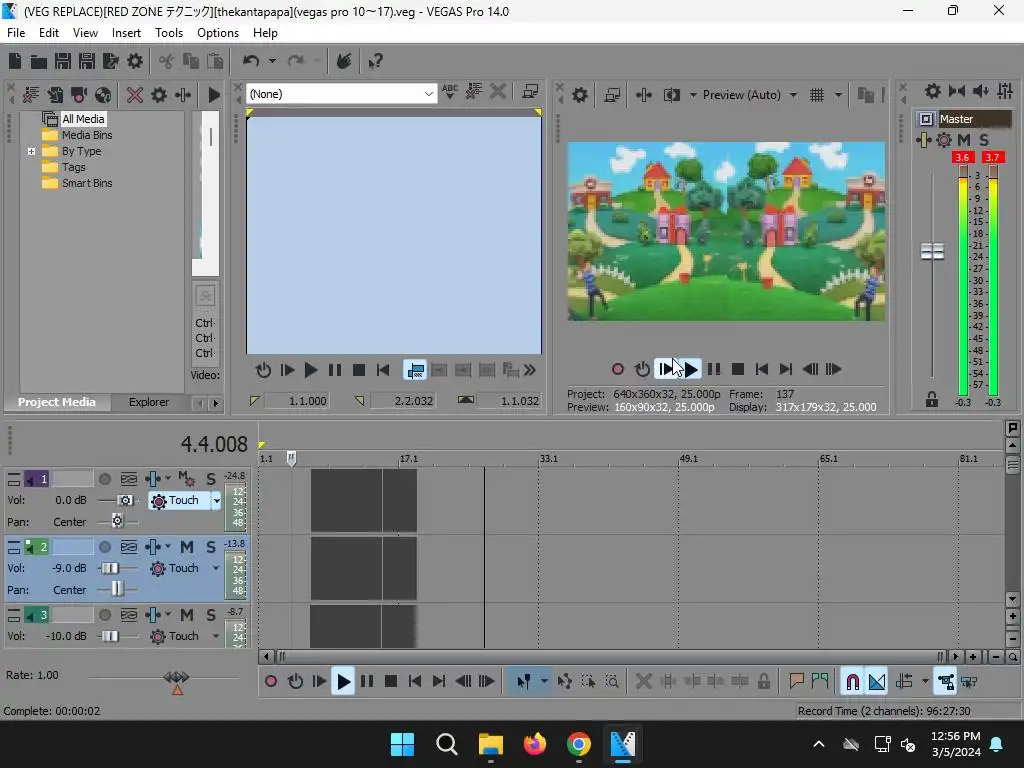Viewport: 1024px width, 768px height.
Task: Open the Undo history dropdown arrow
Action: point(272,61)
